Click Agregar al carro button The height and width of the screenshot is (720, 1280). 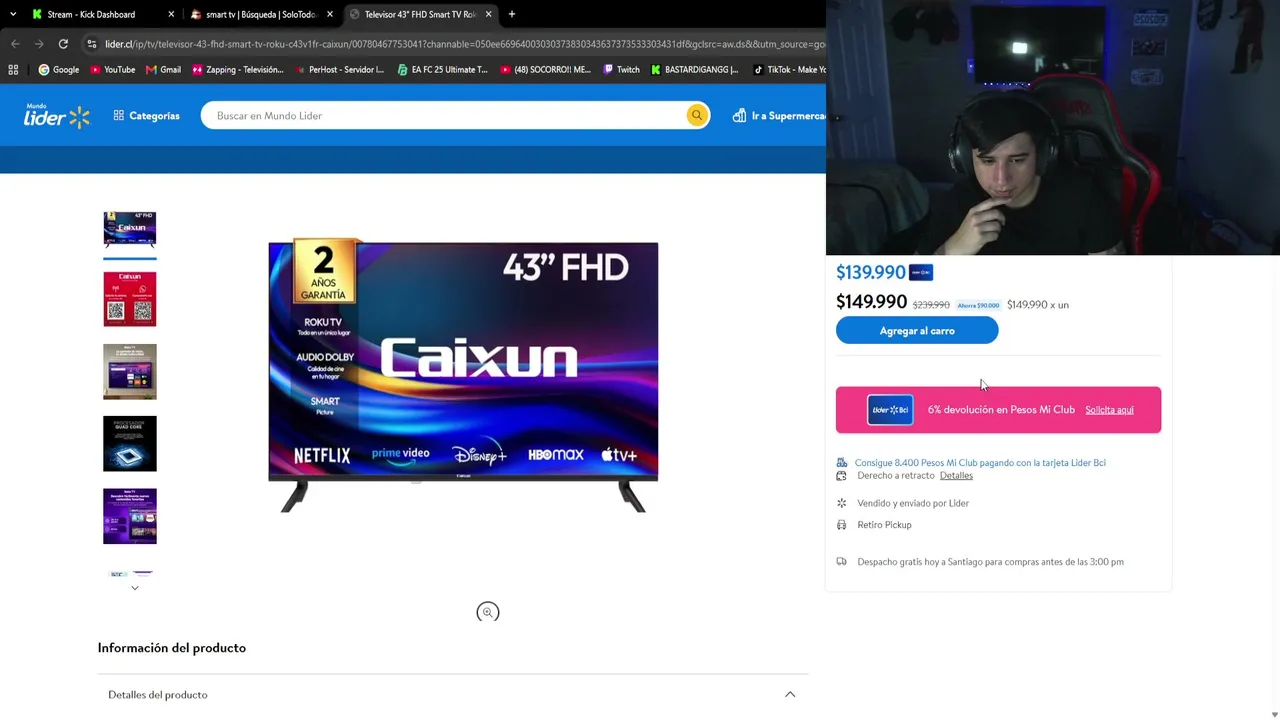pos(917,331)
